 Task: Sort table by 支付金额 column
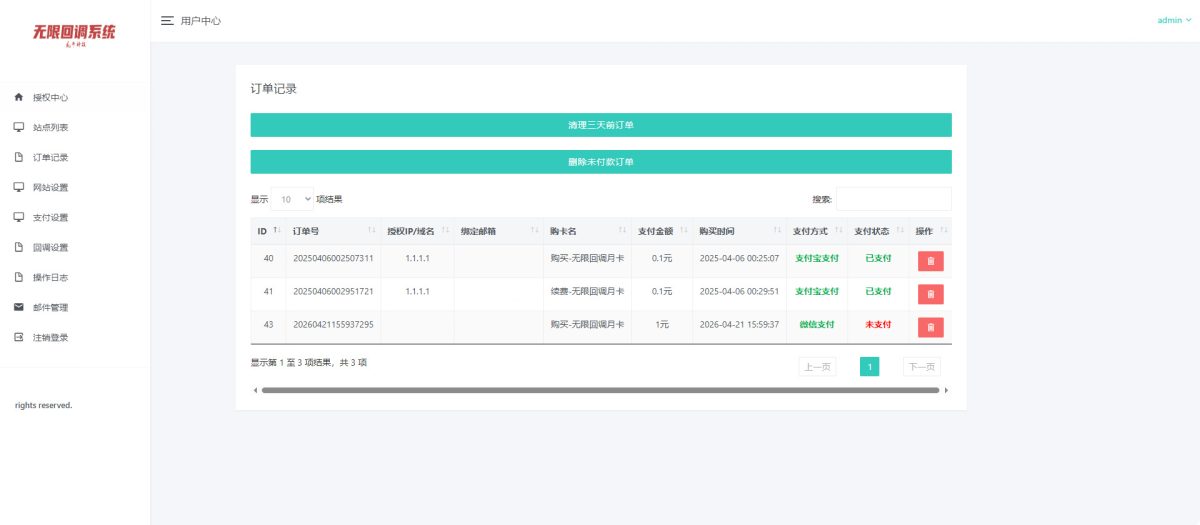(x=684, y=231)
